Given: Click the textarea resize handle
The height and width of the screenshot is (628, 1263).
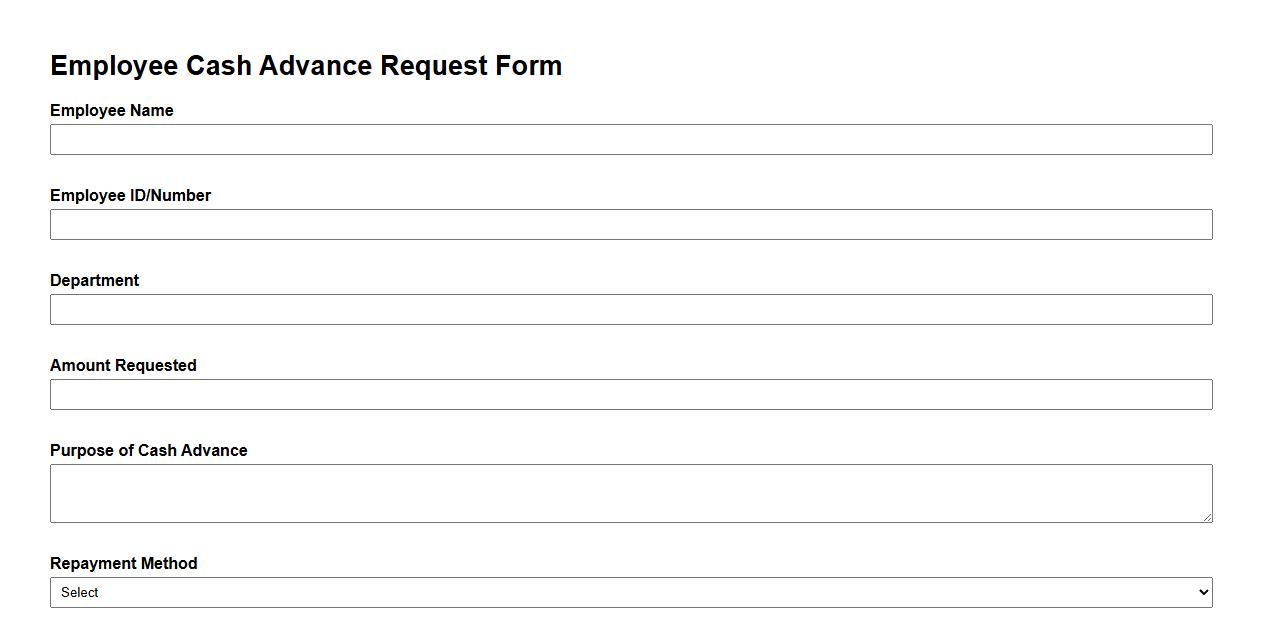Looking at the screenshot, I should 1207,518.
